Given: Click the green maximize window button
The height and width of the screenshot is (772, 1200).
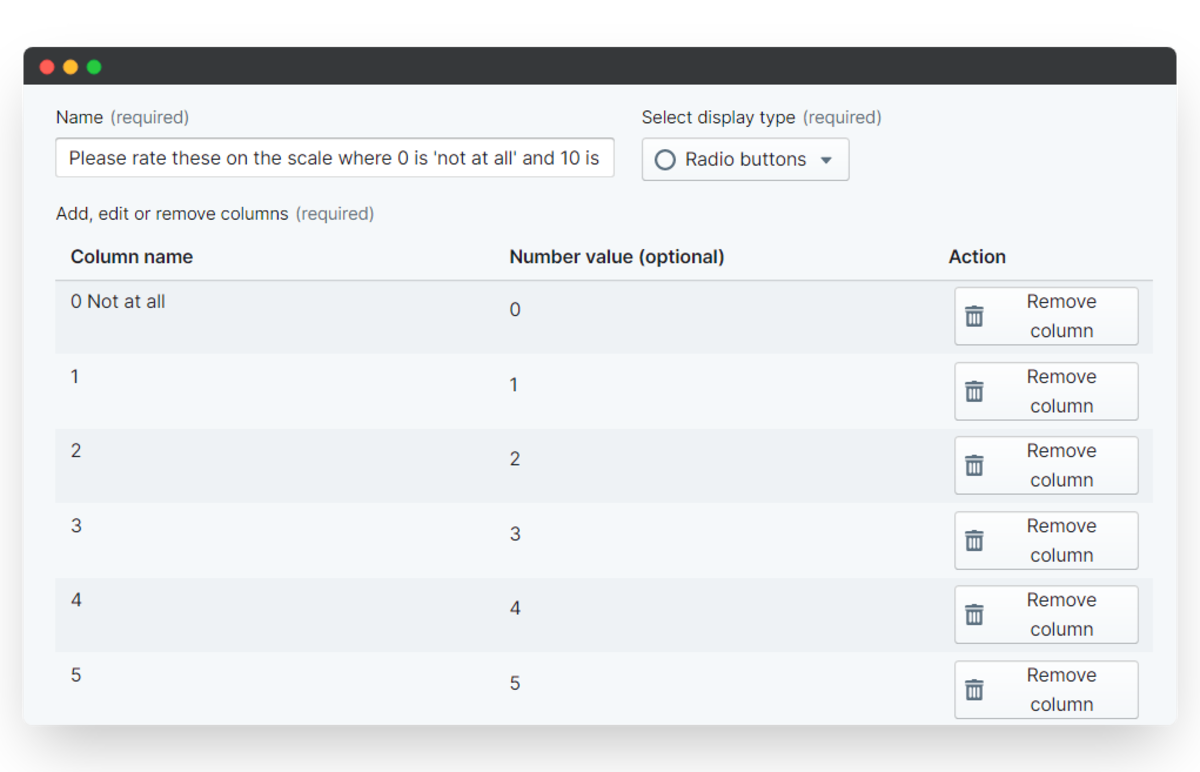Looking at the screenshot, I should coord(94,67).
